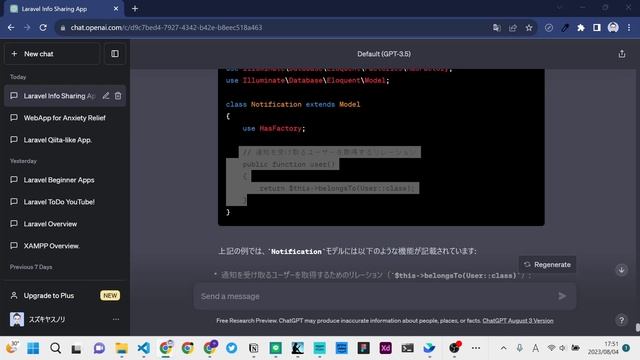Open Adobe XD from the taskbar

pos(385,348)
